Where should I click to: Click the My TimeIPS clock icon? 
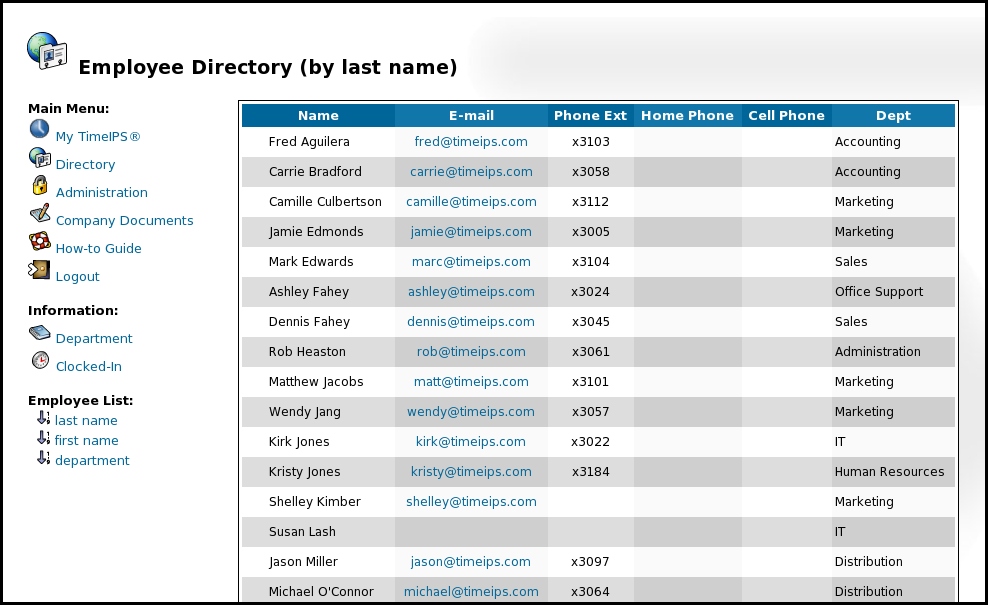click(x=39, y=129)
